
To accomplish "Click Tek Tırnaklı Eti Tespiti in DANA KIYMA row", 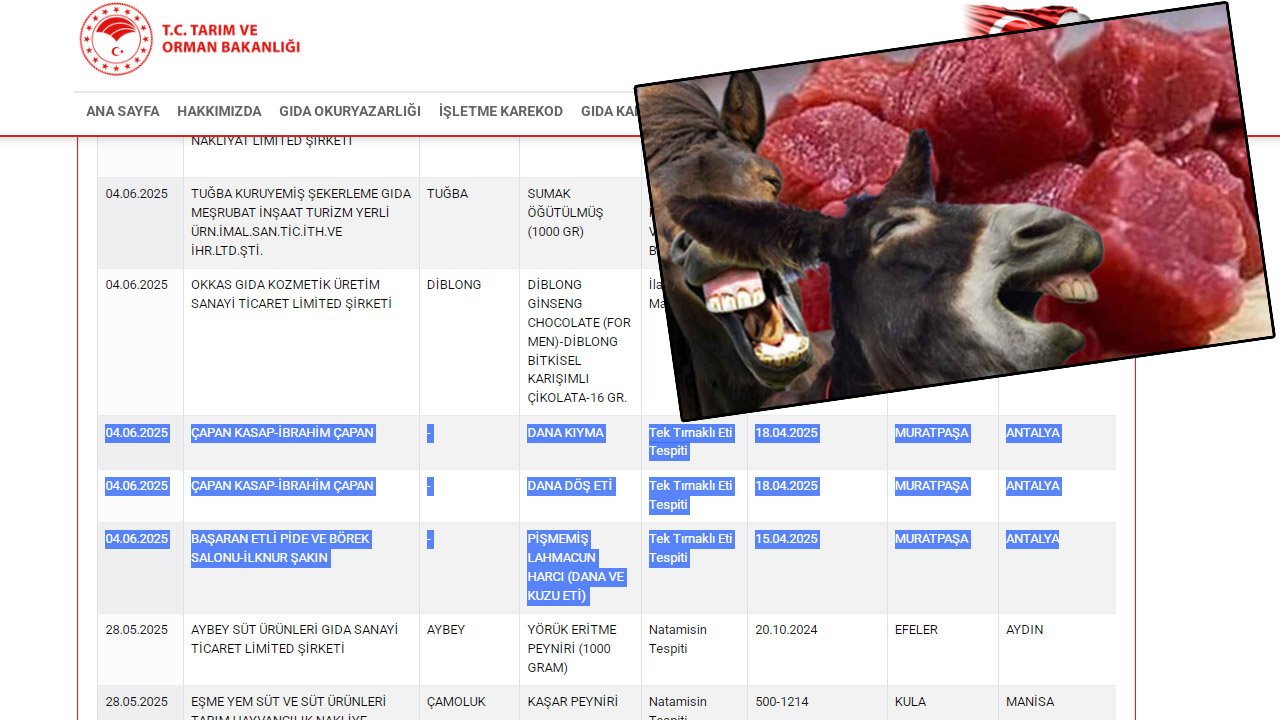I will click(694, 442).
